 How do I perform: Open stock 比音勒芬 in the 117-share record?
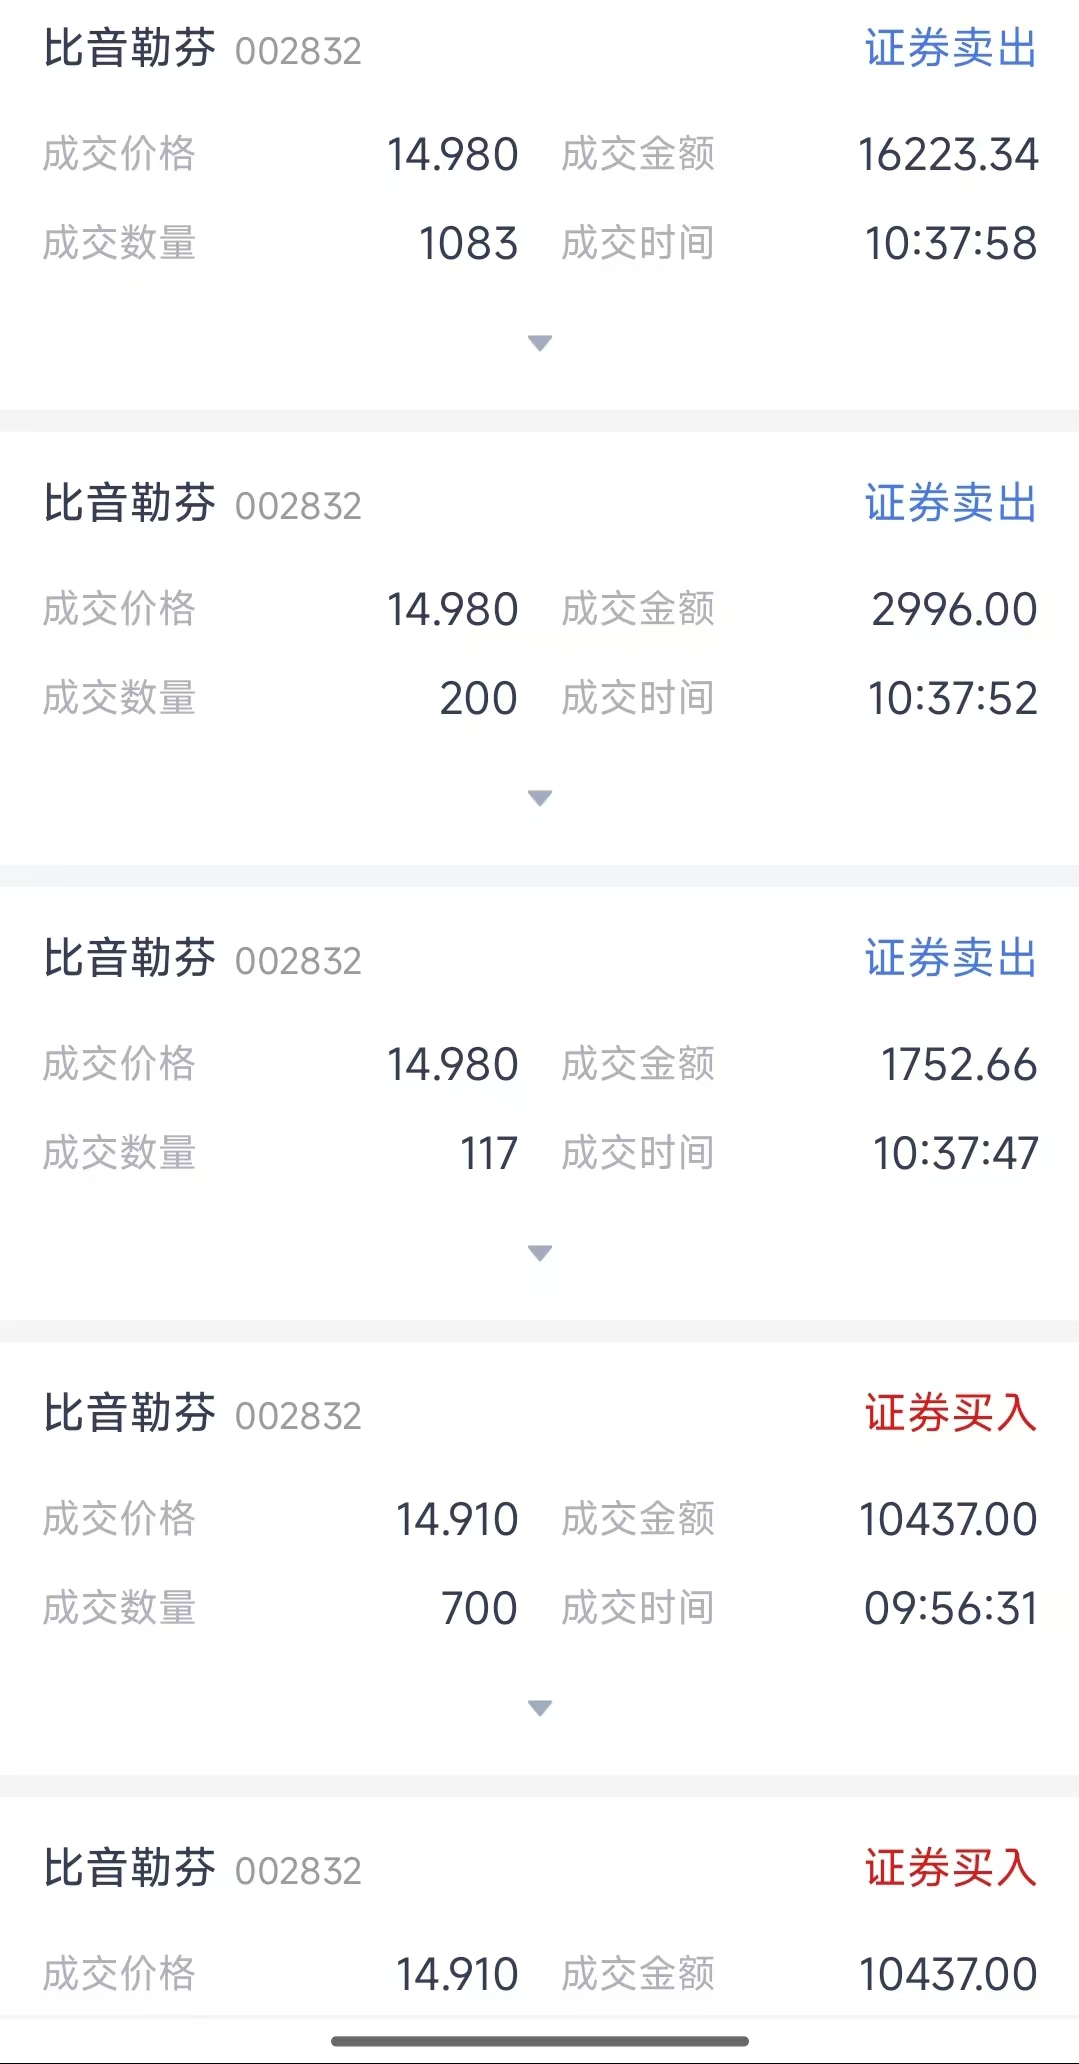click(x=130, y=959)
